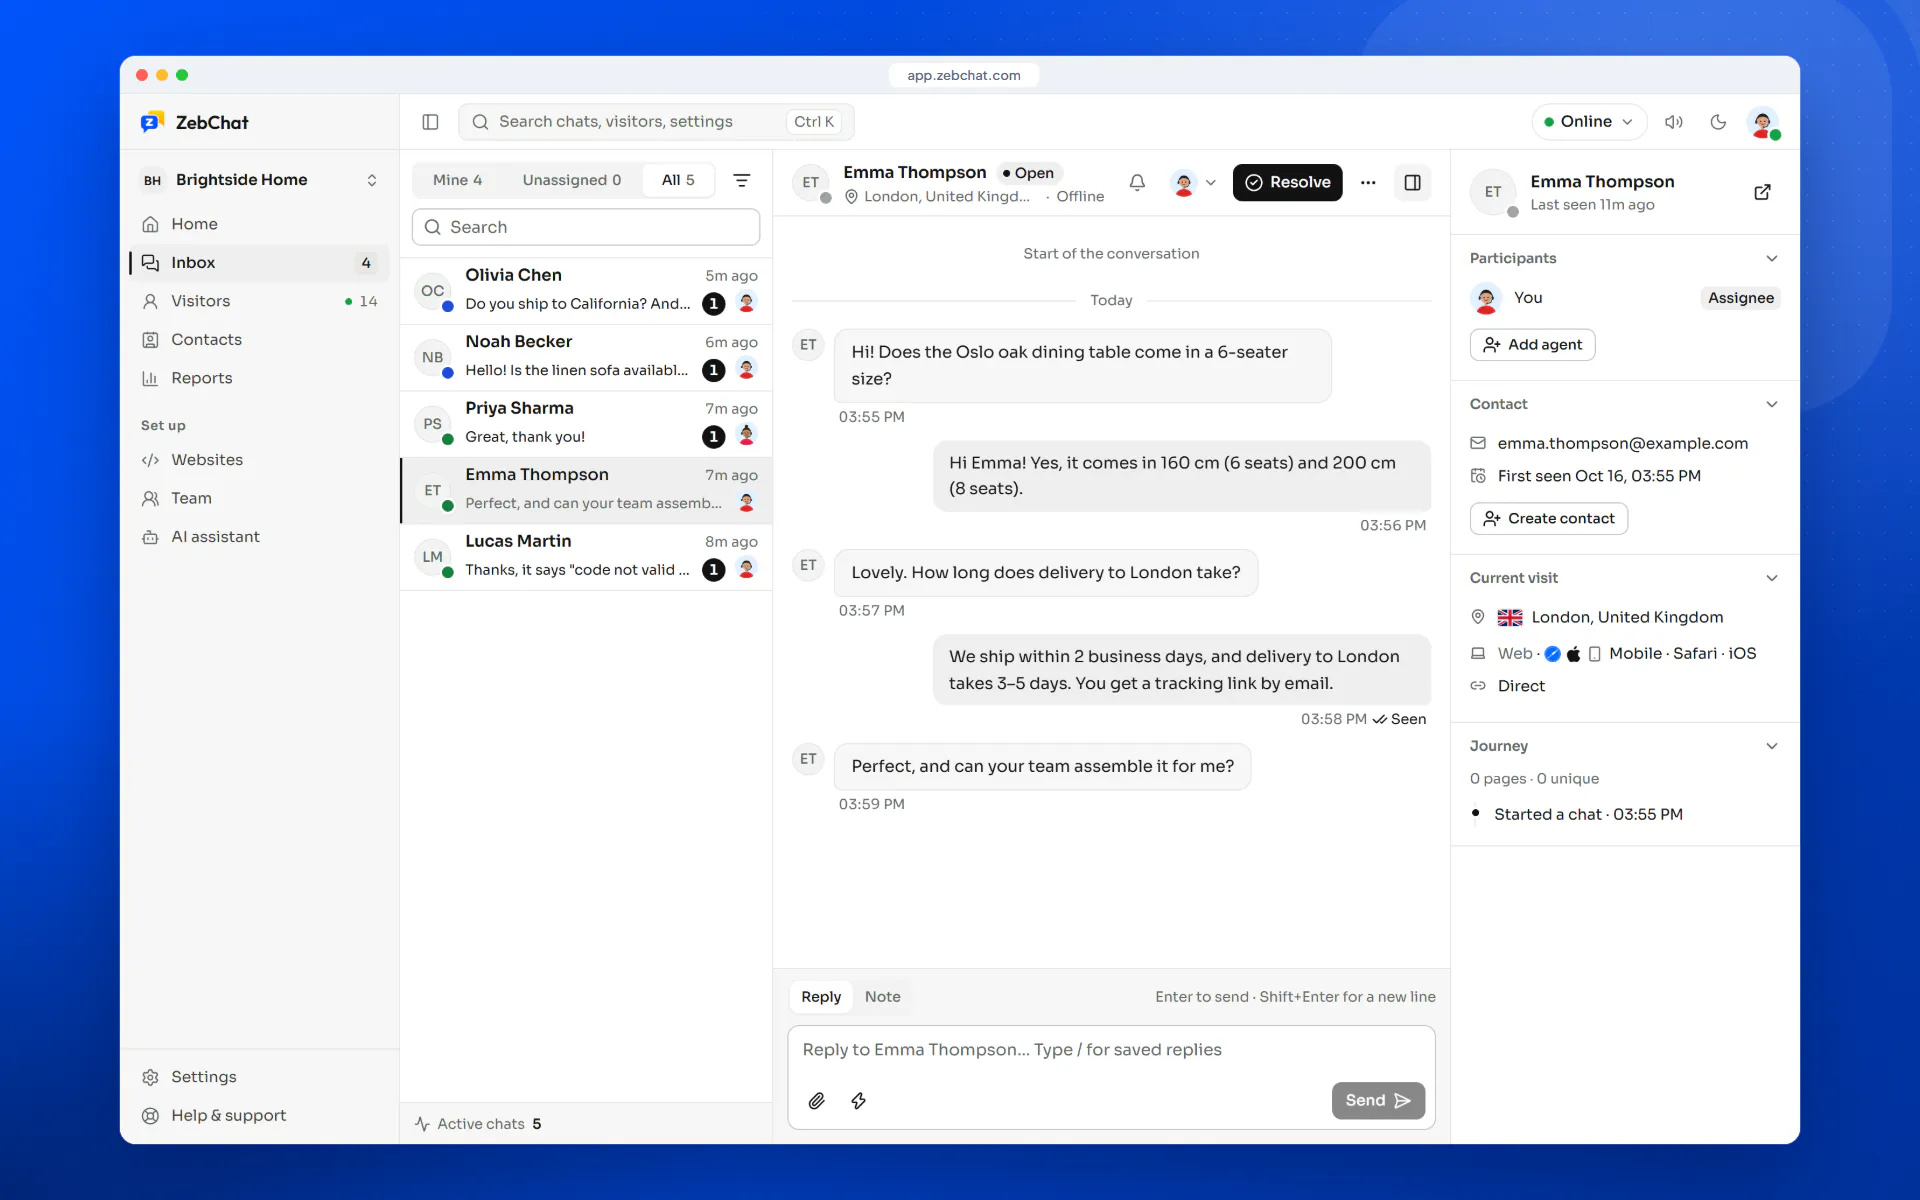This screenshot has width=1920, height=1200.
Task: Open Inbox in sidebar
Action: click(x=260, y=263)
